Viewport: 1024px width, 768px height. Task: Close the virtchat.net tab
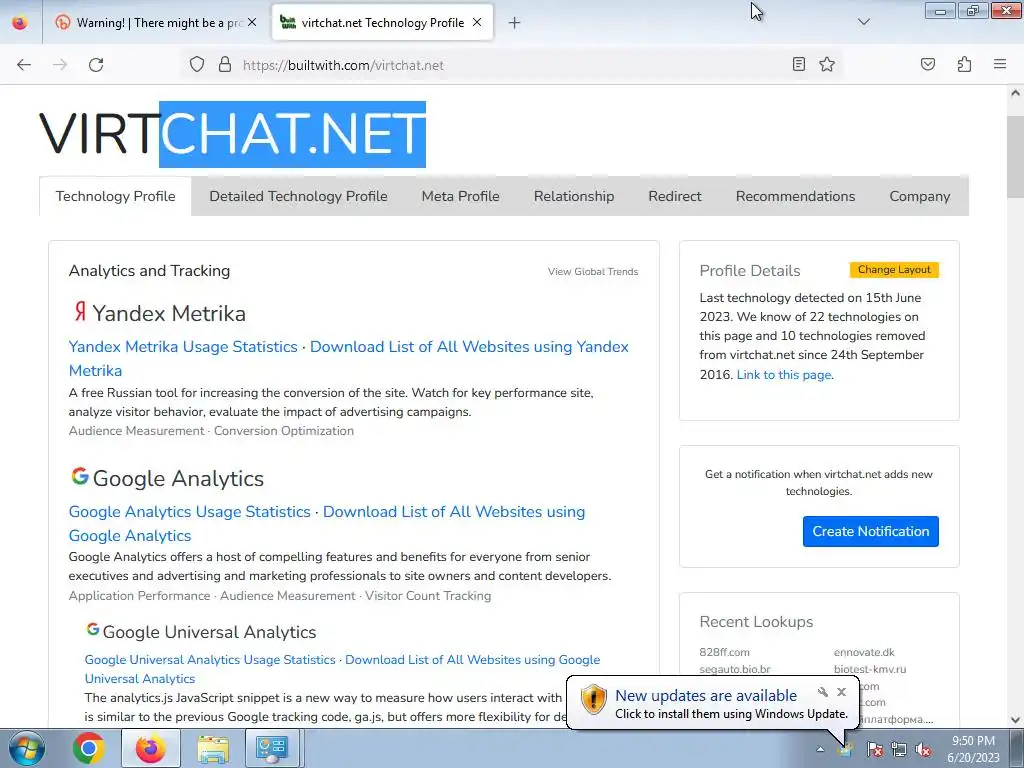477,22
